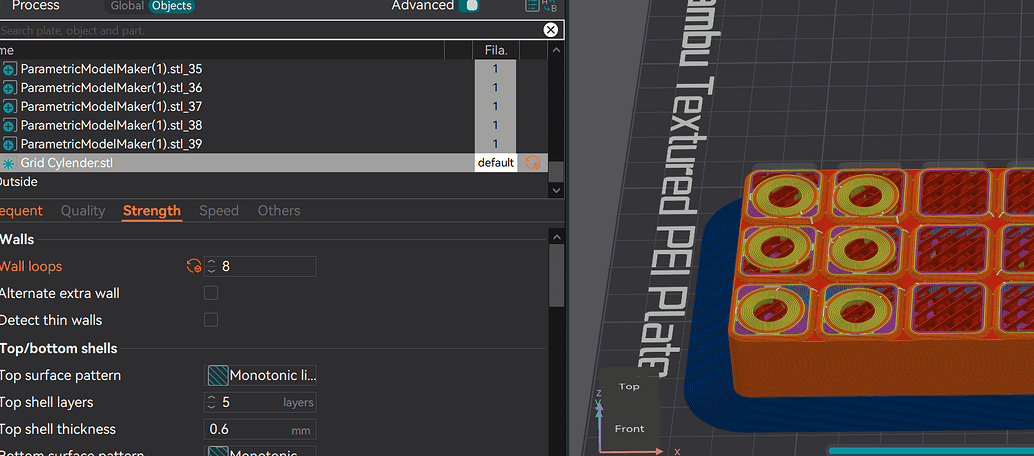The width and height of the screenshot is (1034, 456).
Task: Select ParametricModelMaker(1).stl_39 in object list
Action: (x=111, y=144)
